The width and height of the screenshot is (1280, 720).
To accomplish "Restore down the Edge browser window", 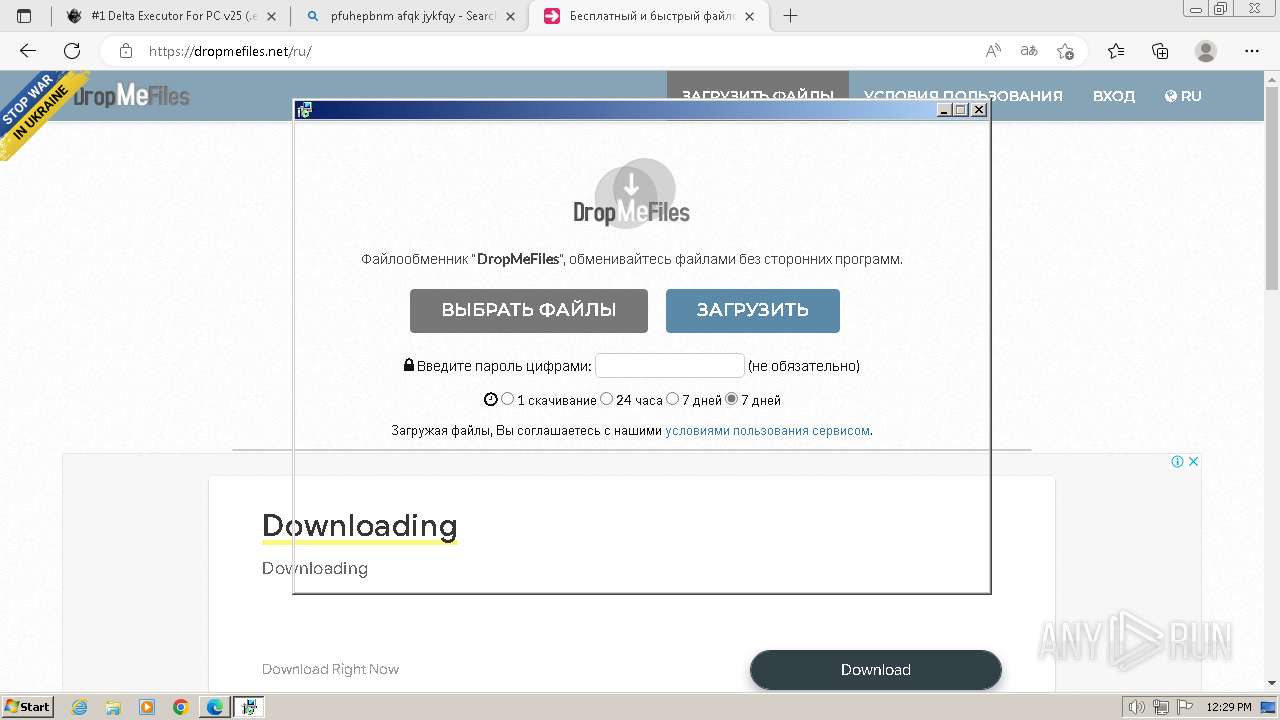I will pyautogui.click(x=1221, y=9).
